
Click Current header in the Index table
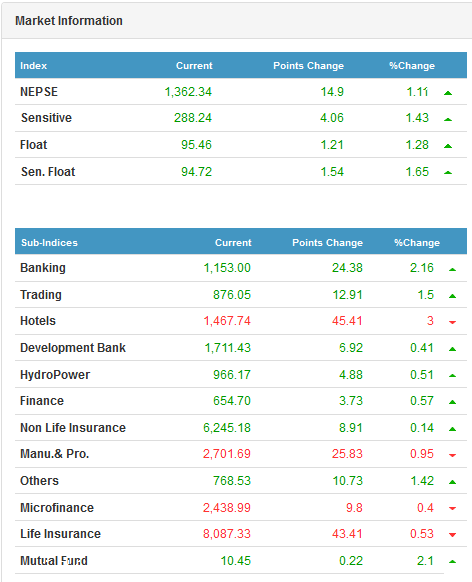194,66
